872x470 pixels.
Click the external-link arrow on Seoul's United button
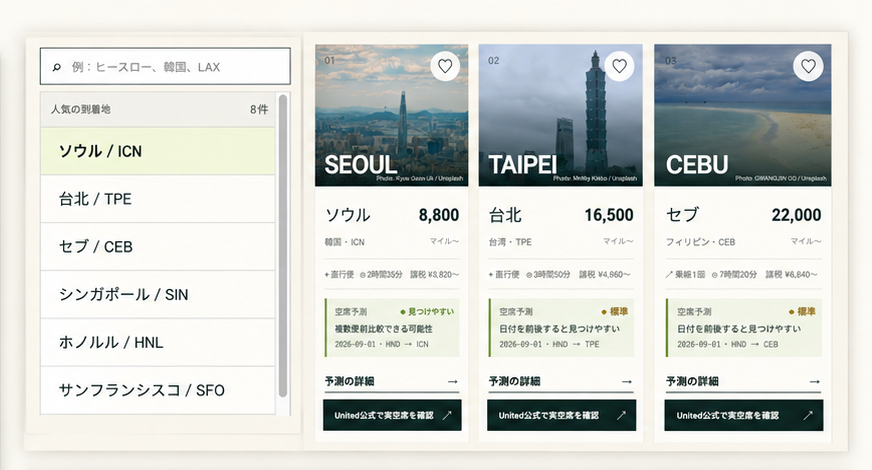447,415
